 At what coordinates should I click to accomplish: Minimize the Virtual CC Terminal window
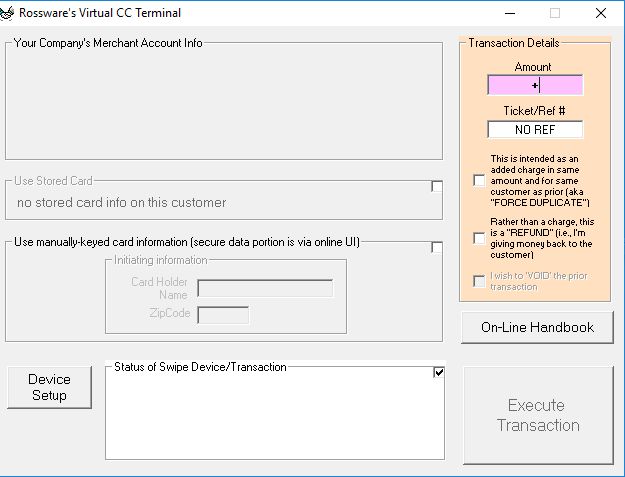510,13
